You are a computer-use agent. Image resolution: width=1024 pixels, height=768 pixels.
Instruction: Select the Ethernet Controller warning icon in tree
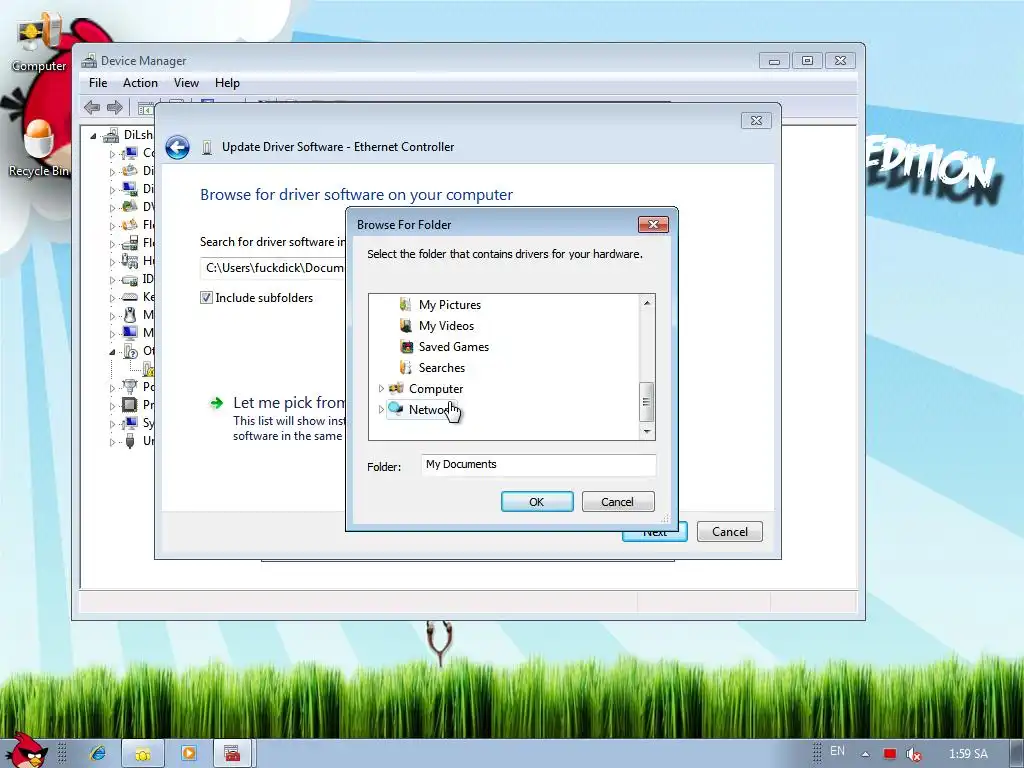click(149, 369)
